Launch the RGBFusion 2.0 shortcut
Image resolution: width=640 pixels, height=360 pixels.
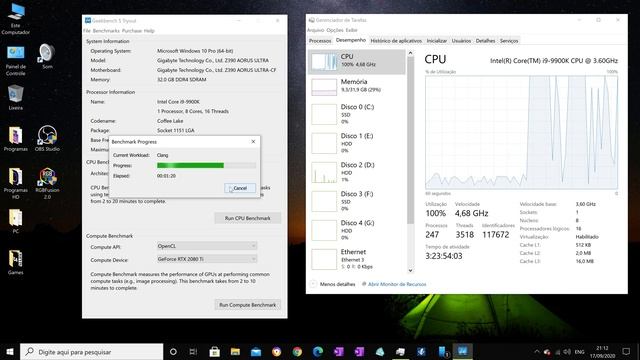pos(47,183)
